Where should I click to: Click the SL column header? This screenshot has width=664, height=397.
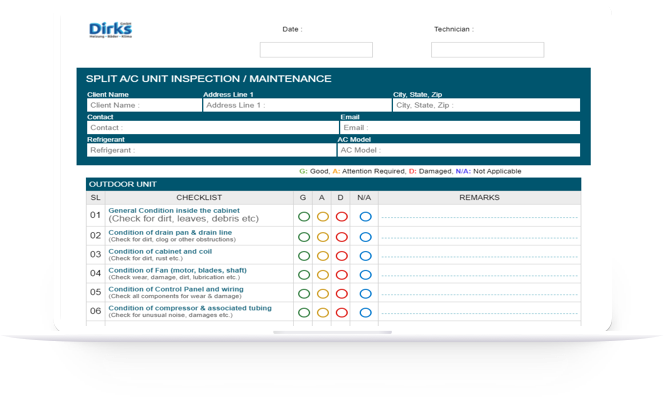[95, 197]
